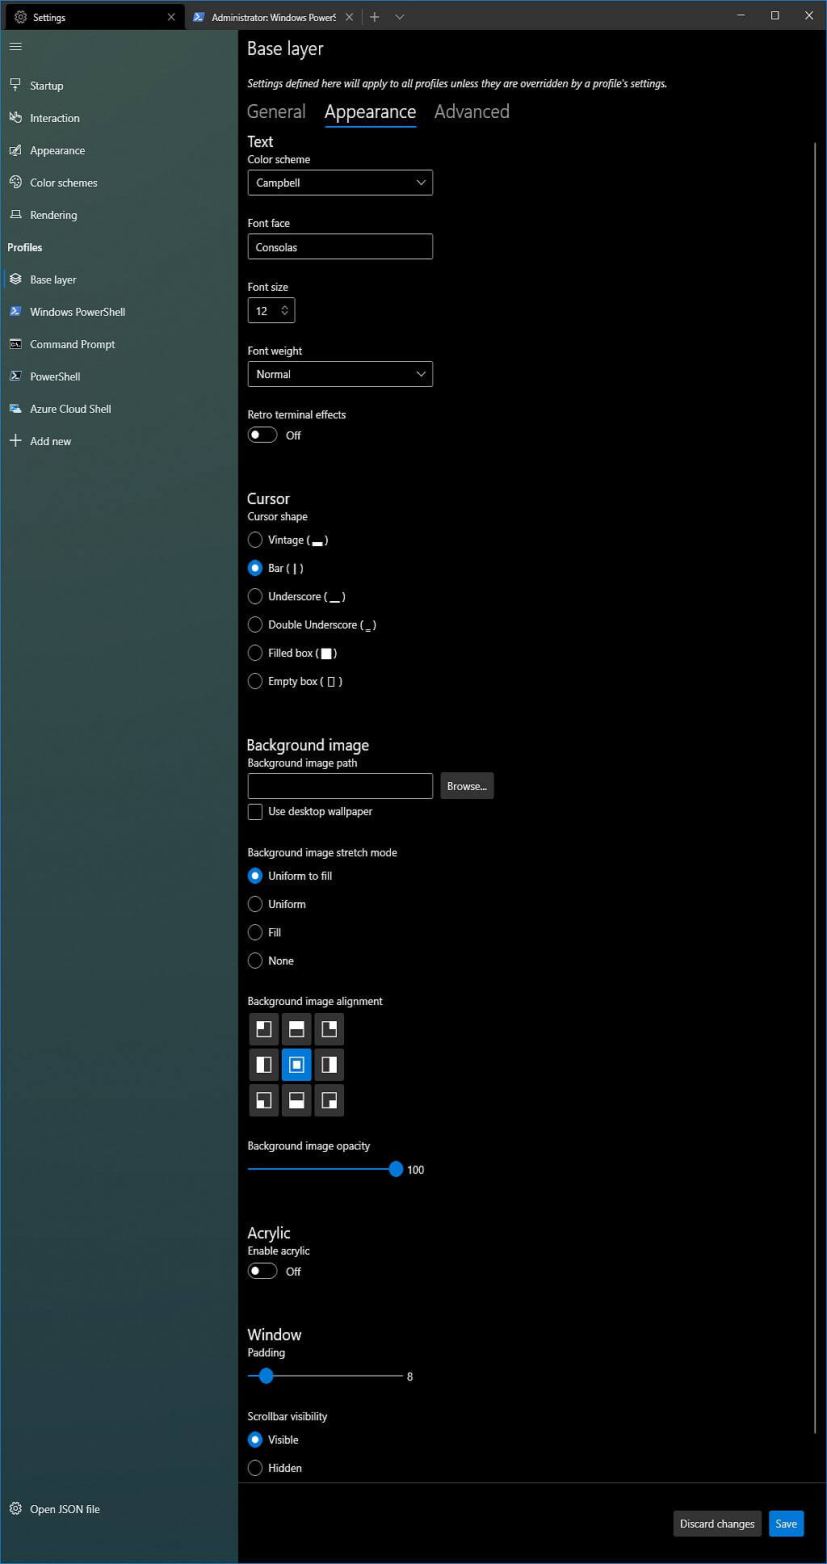This screenshot has height=1564, width=827.
Task: Select the Command Prompt profile
Action: tap(119, 344)
